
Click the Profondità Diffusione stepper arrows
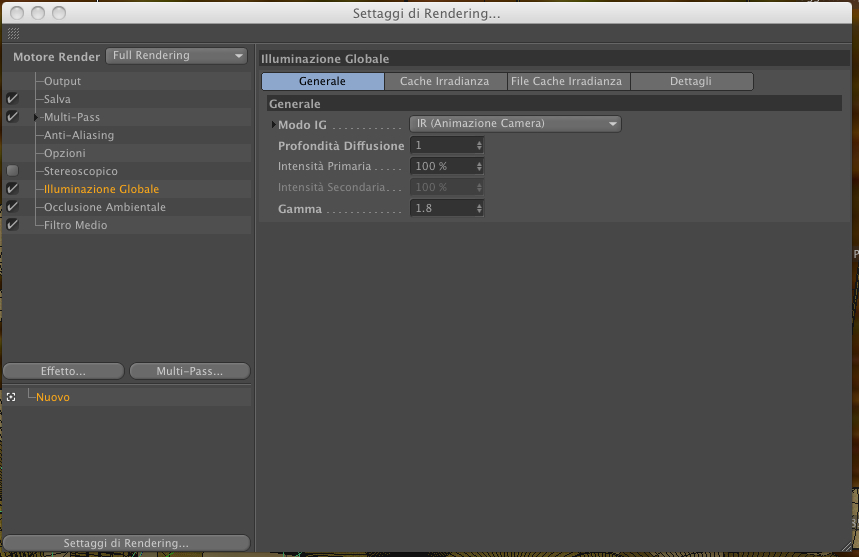pyautogui.click(x=479, y=145)
